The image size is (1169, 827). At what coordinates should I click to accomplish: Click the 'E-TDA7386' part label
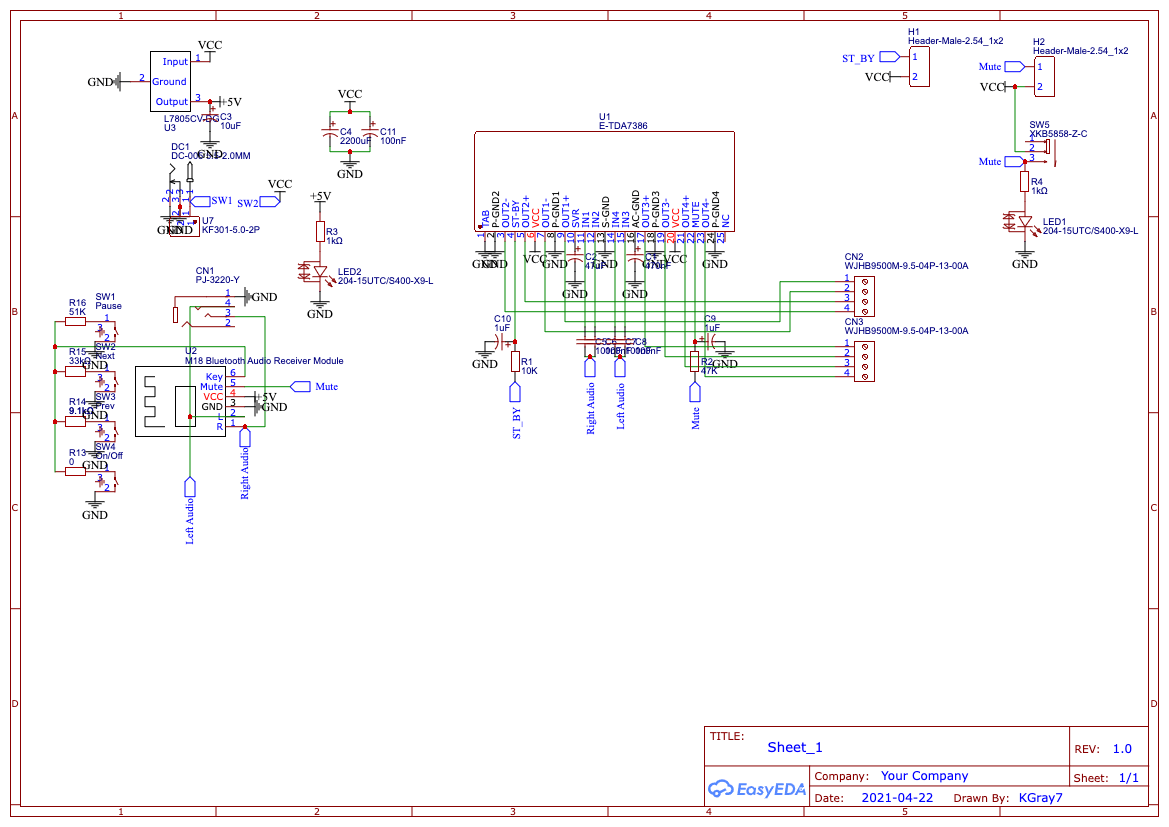point(623,125)
